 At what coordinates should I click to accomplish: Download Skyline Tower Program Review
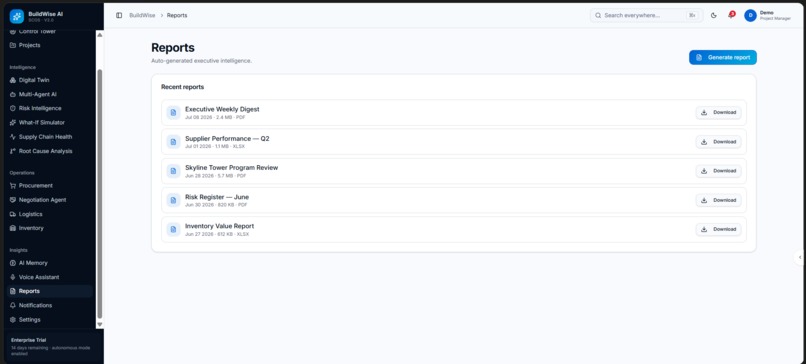pos(719,171)
